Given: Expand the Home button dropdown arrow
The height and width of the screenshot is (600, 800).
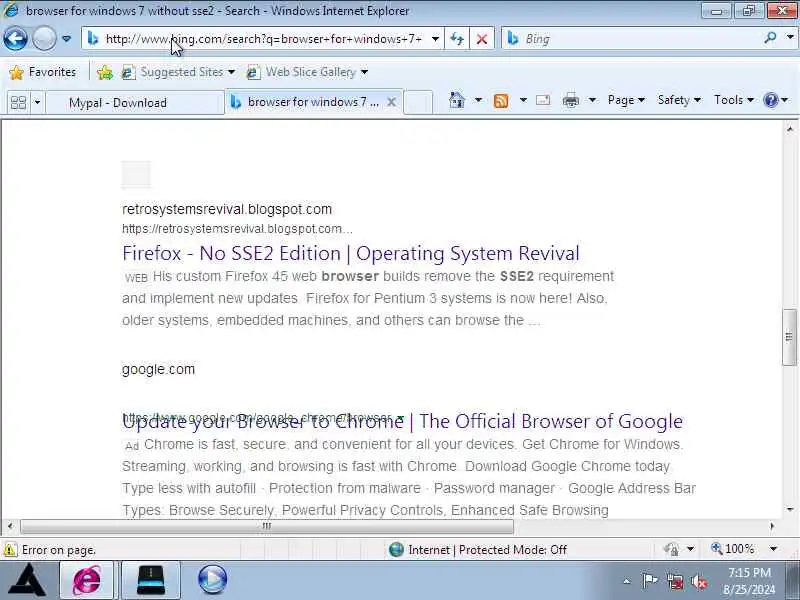Looking at the screenshot, I should coord(478,100).
